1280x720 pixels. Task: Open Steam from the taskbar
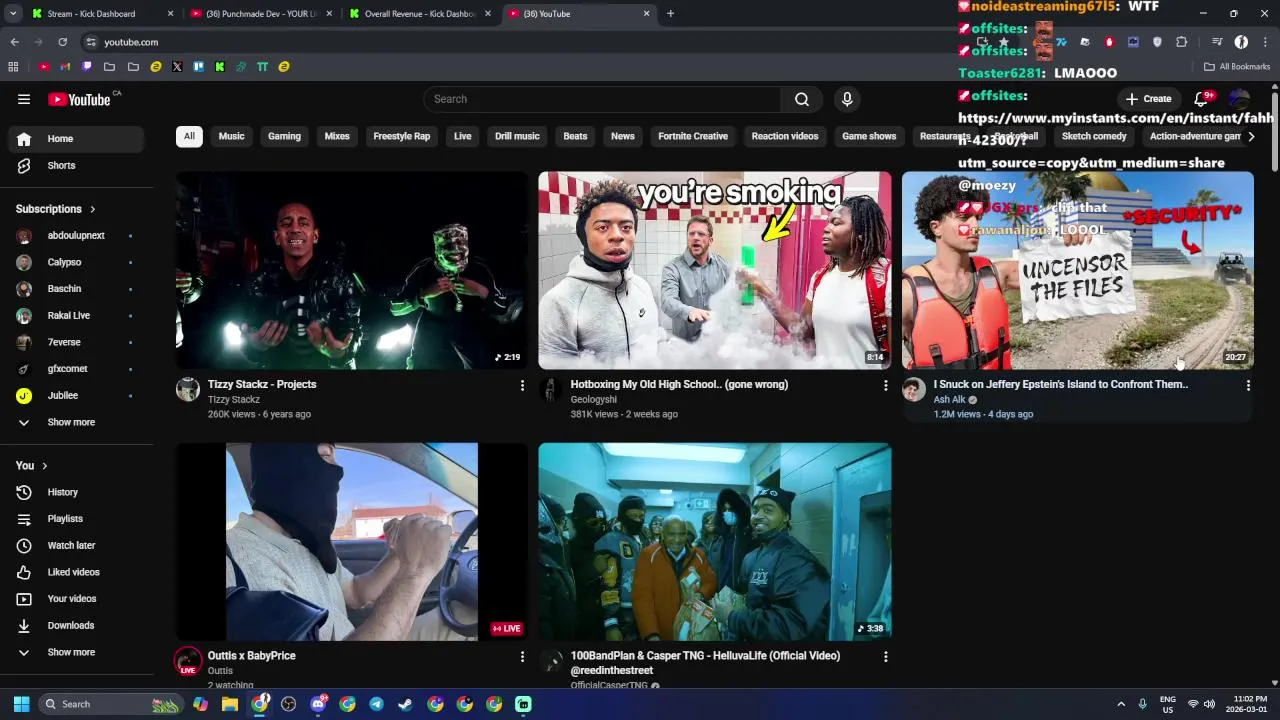pos(405,704)
